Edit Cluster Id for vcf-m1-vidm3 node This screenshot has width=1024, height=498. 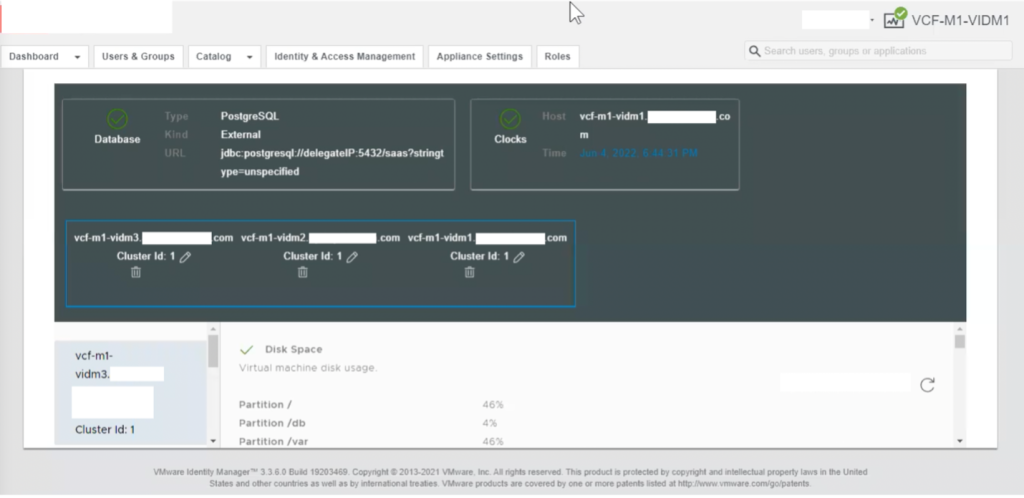185,257
